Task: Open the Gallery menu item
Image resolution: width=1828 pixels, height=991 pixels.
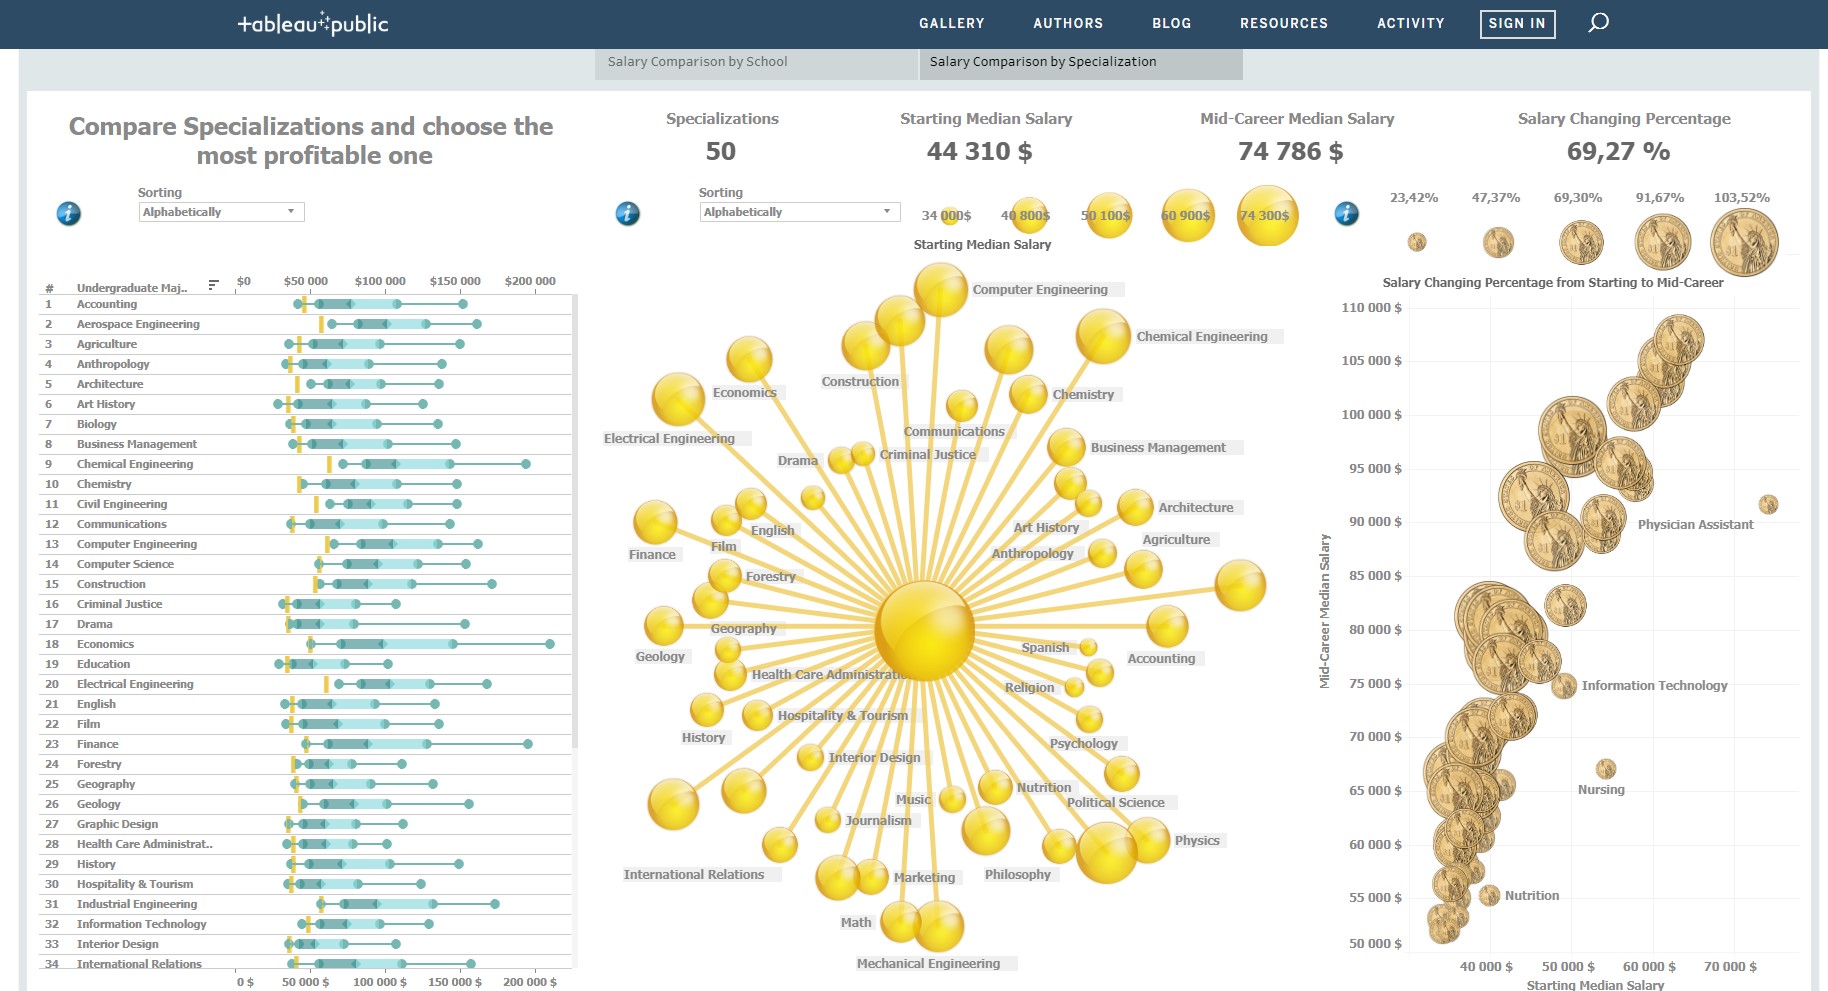Action: coord(951,23)
